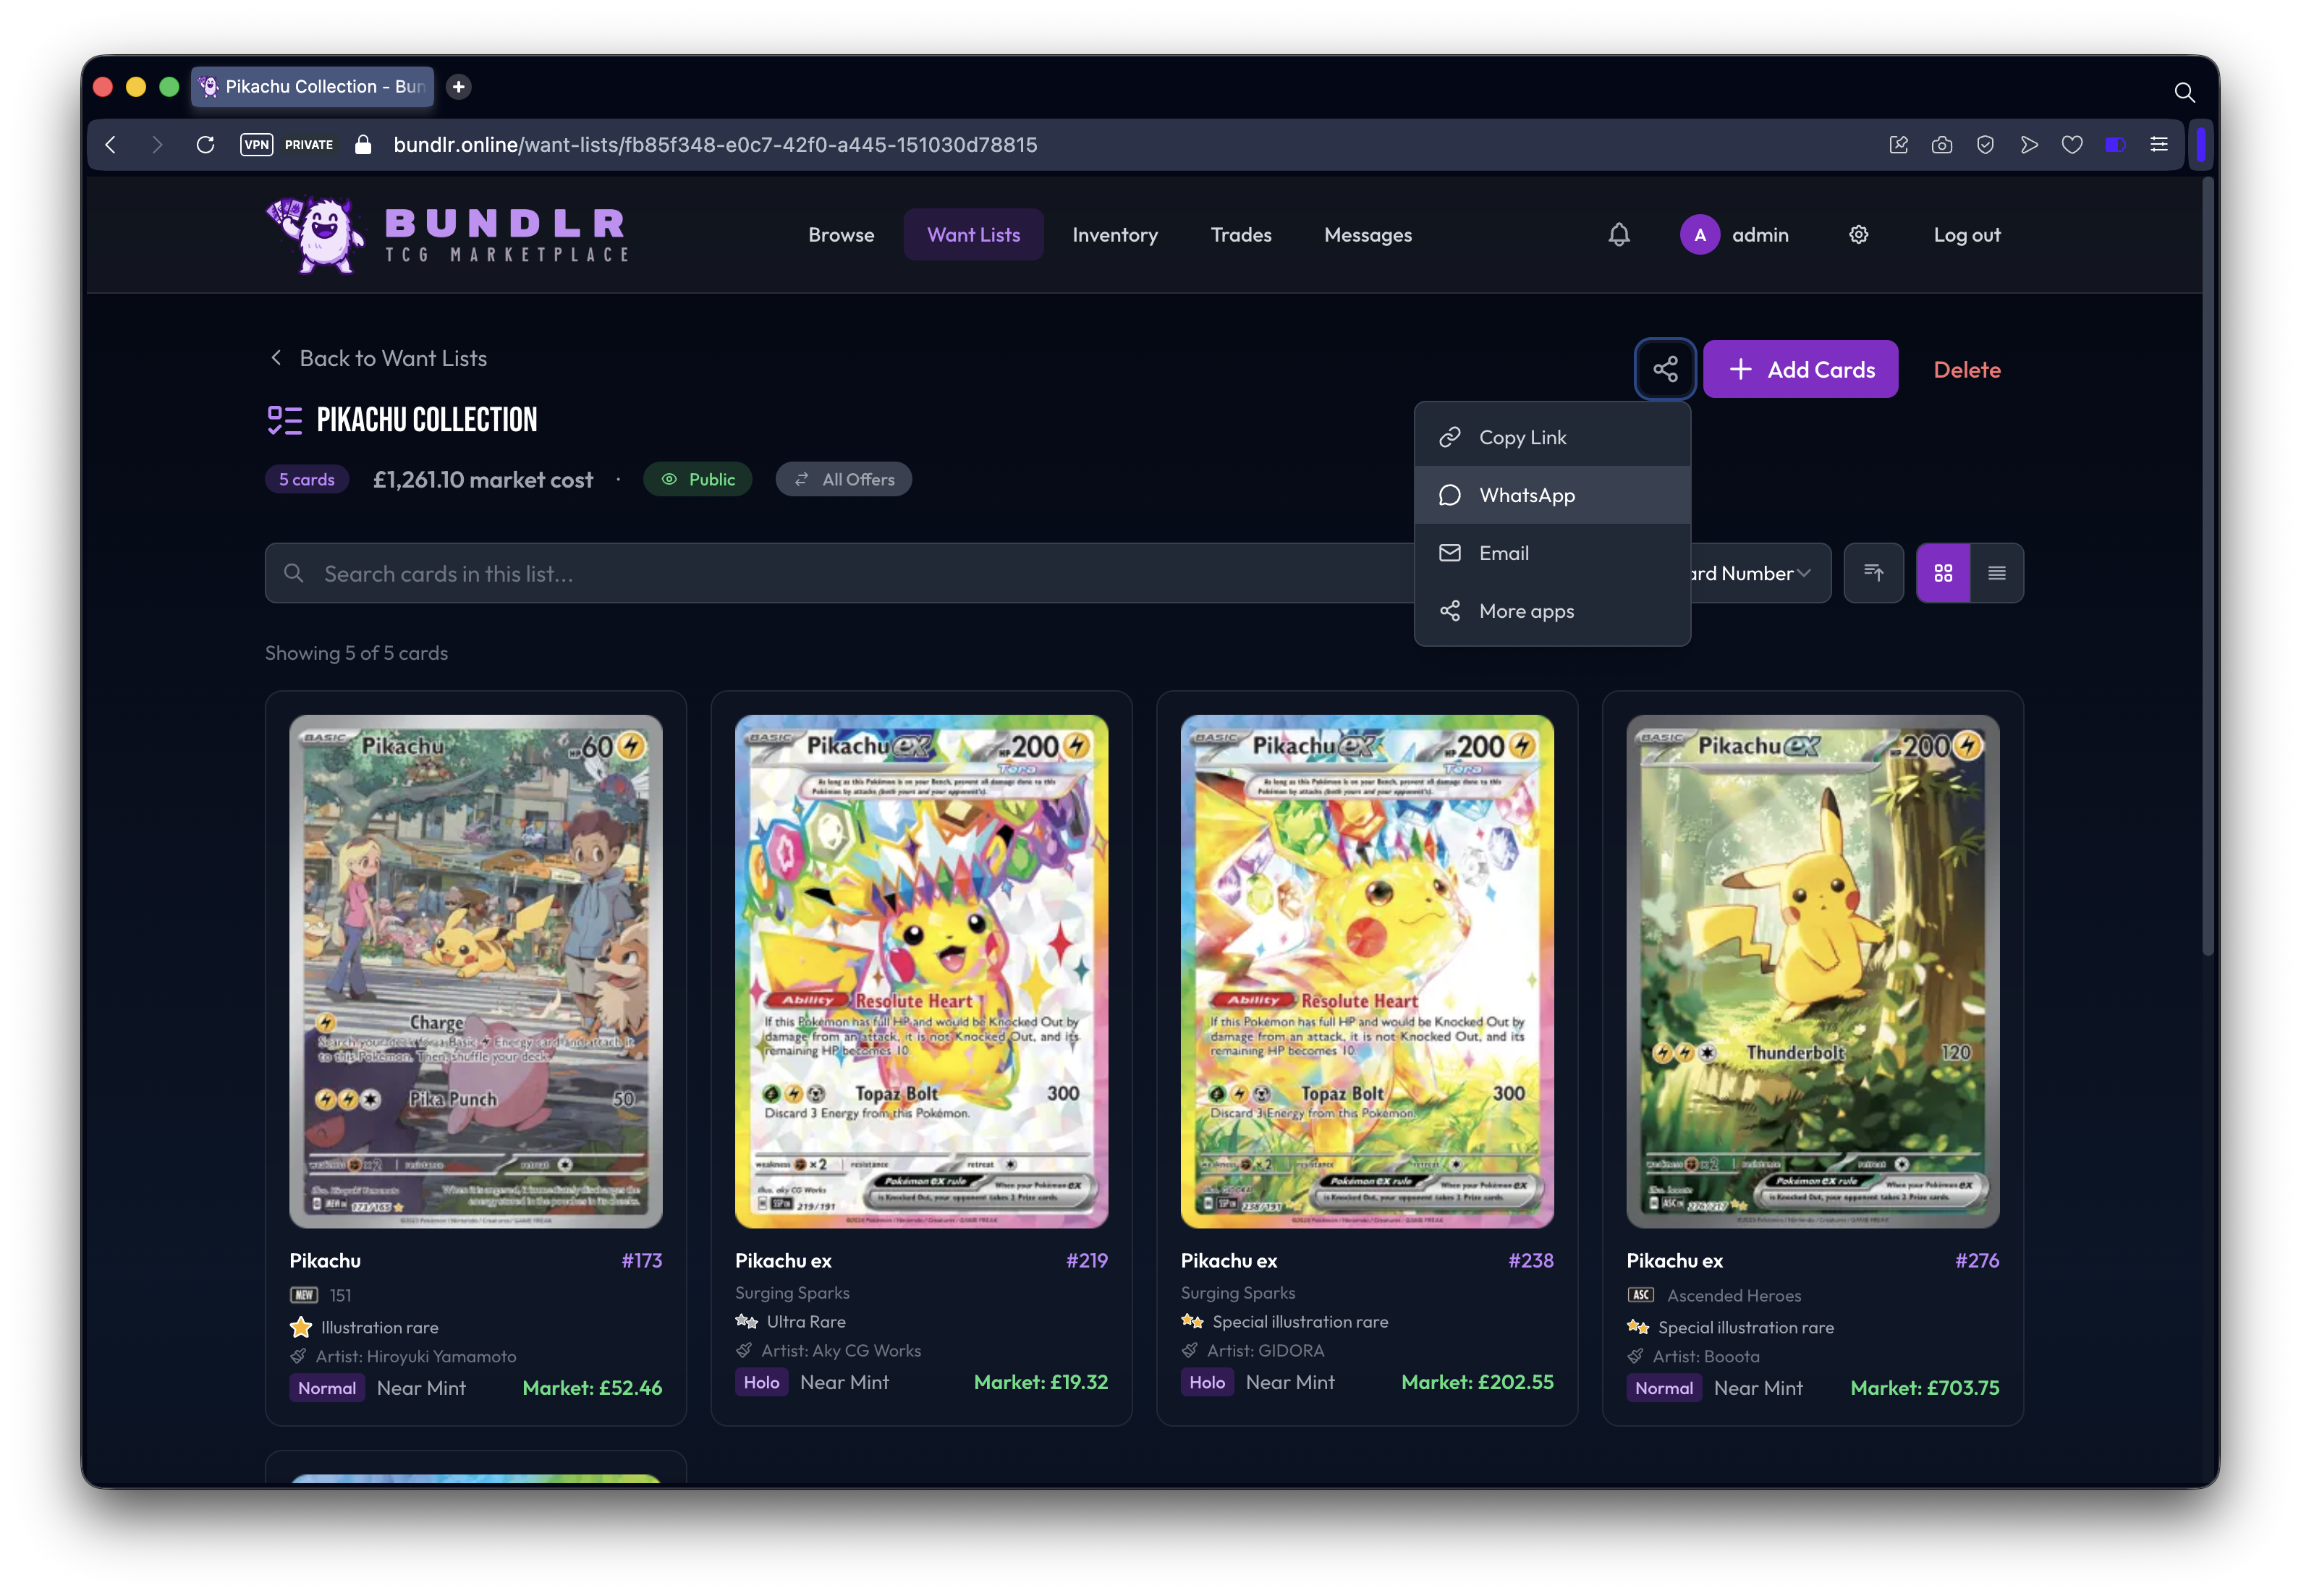Click the VPN badge in address bar
The width and height of the screenshot is (2301, 1596).
257,145
